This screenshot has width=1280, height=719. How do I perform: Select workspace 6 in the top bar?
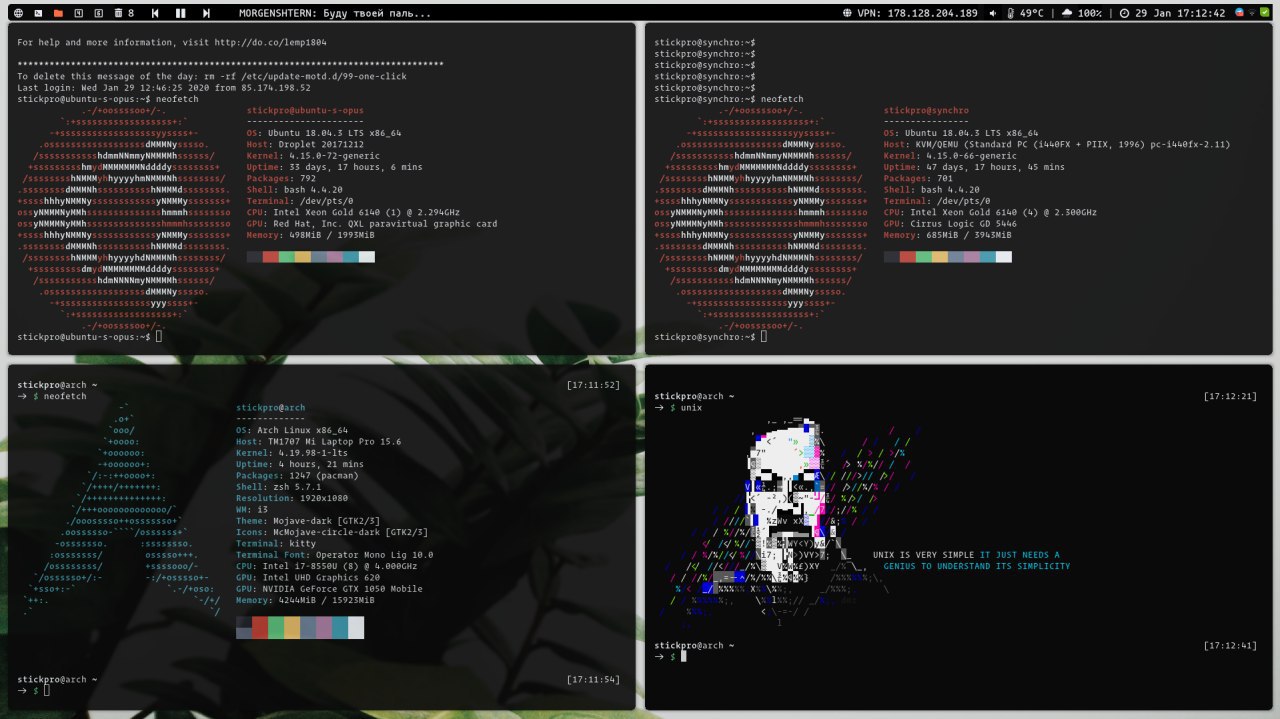tap(98, 13)
